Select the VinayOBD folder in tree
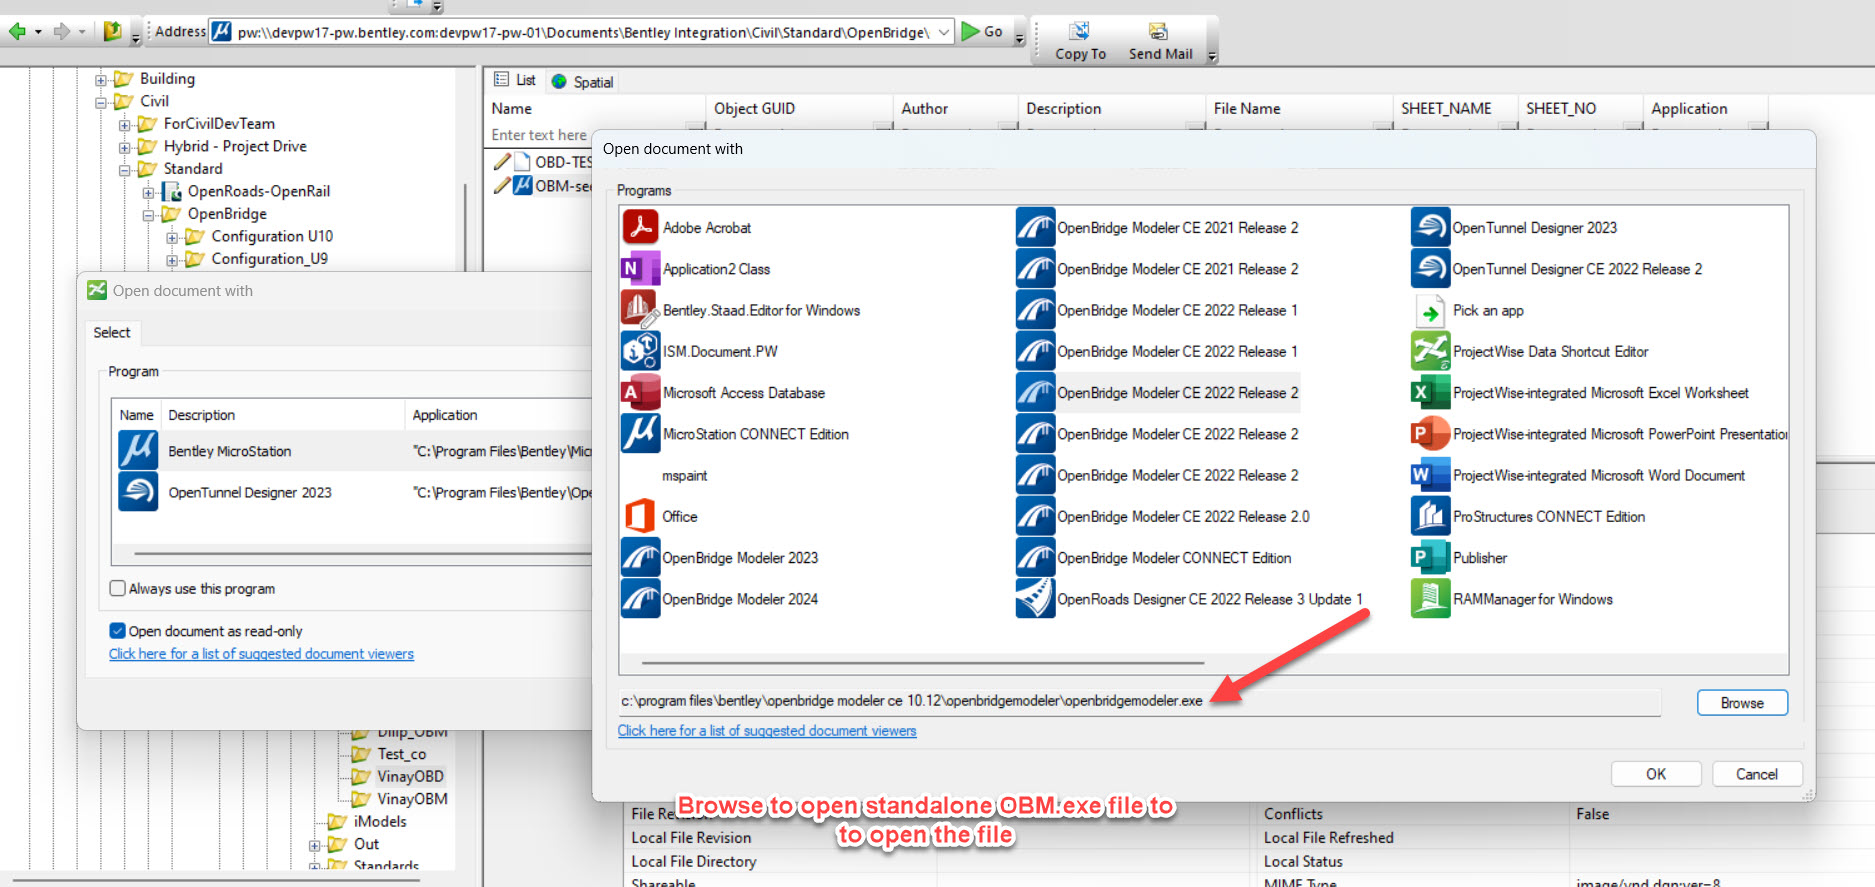 [410, 776]
